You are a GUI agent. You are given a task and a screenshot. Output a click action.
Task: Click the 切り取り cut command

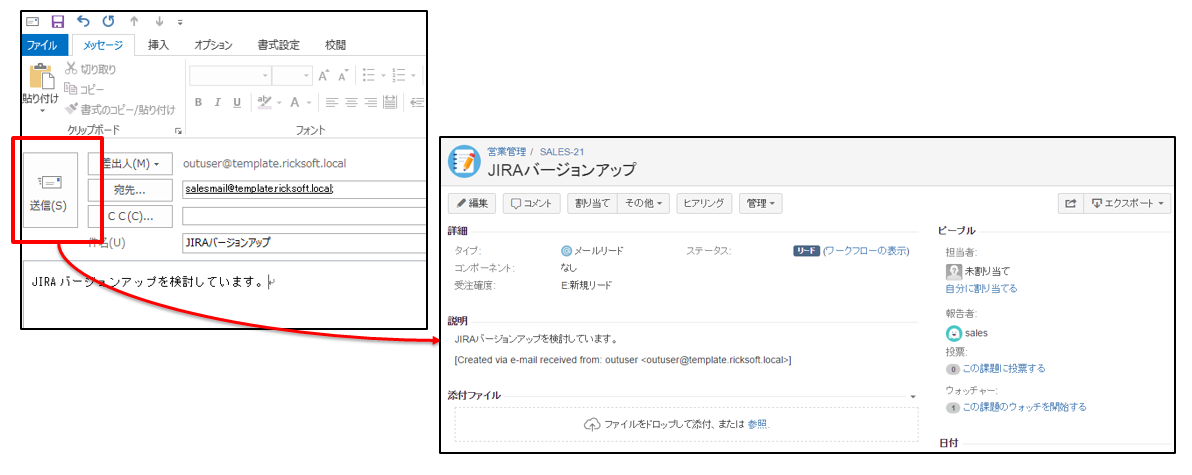90,69
